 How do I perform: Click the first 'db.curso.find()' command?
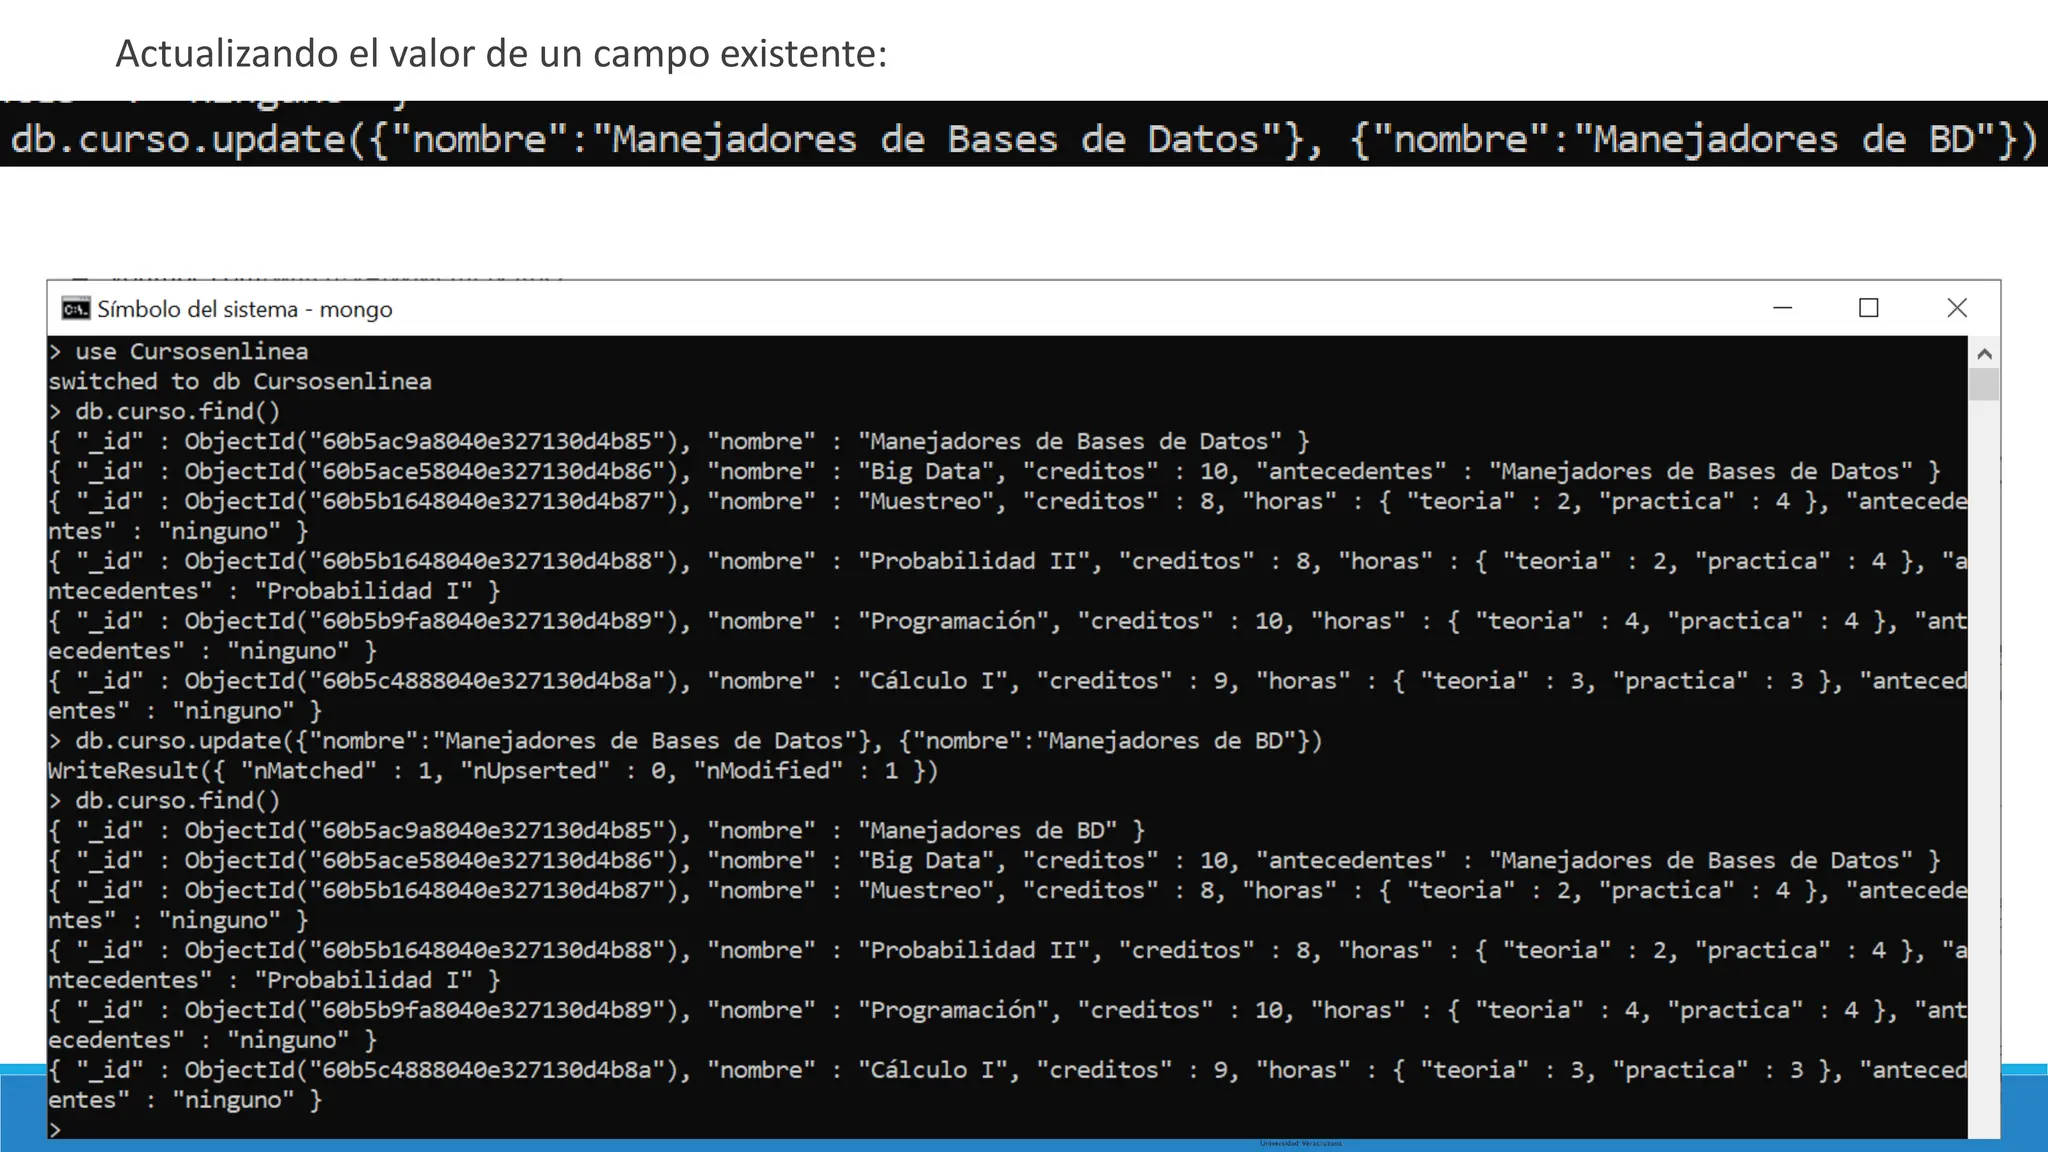[165, 412]
